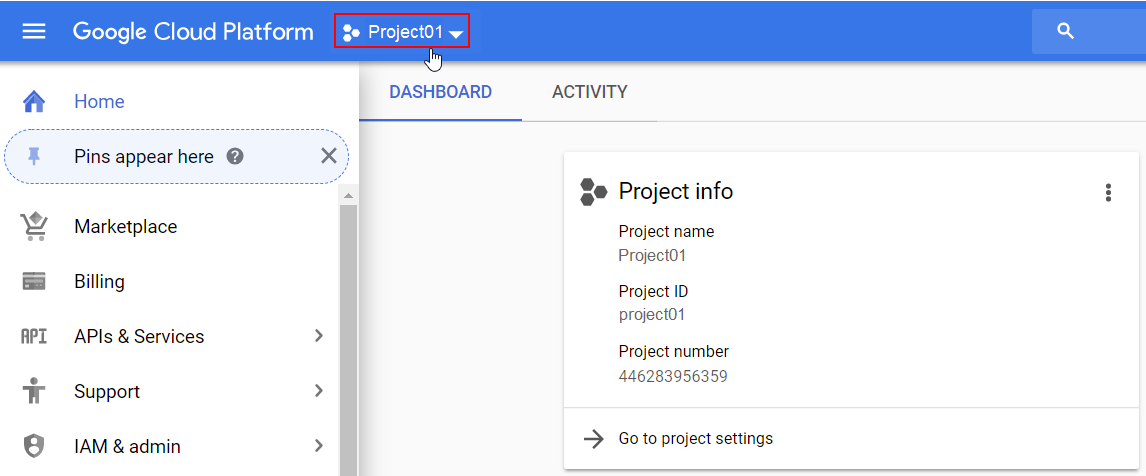Image resolution: width=1146 pixels, height=476 pixels.
Task: Switch to the ACTIVITY tab
Action: click(589, 92)
